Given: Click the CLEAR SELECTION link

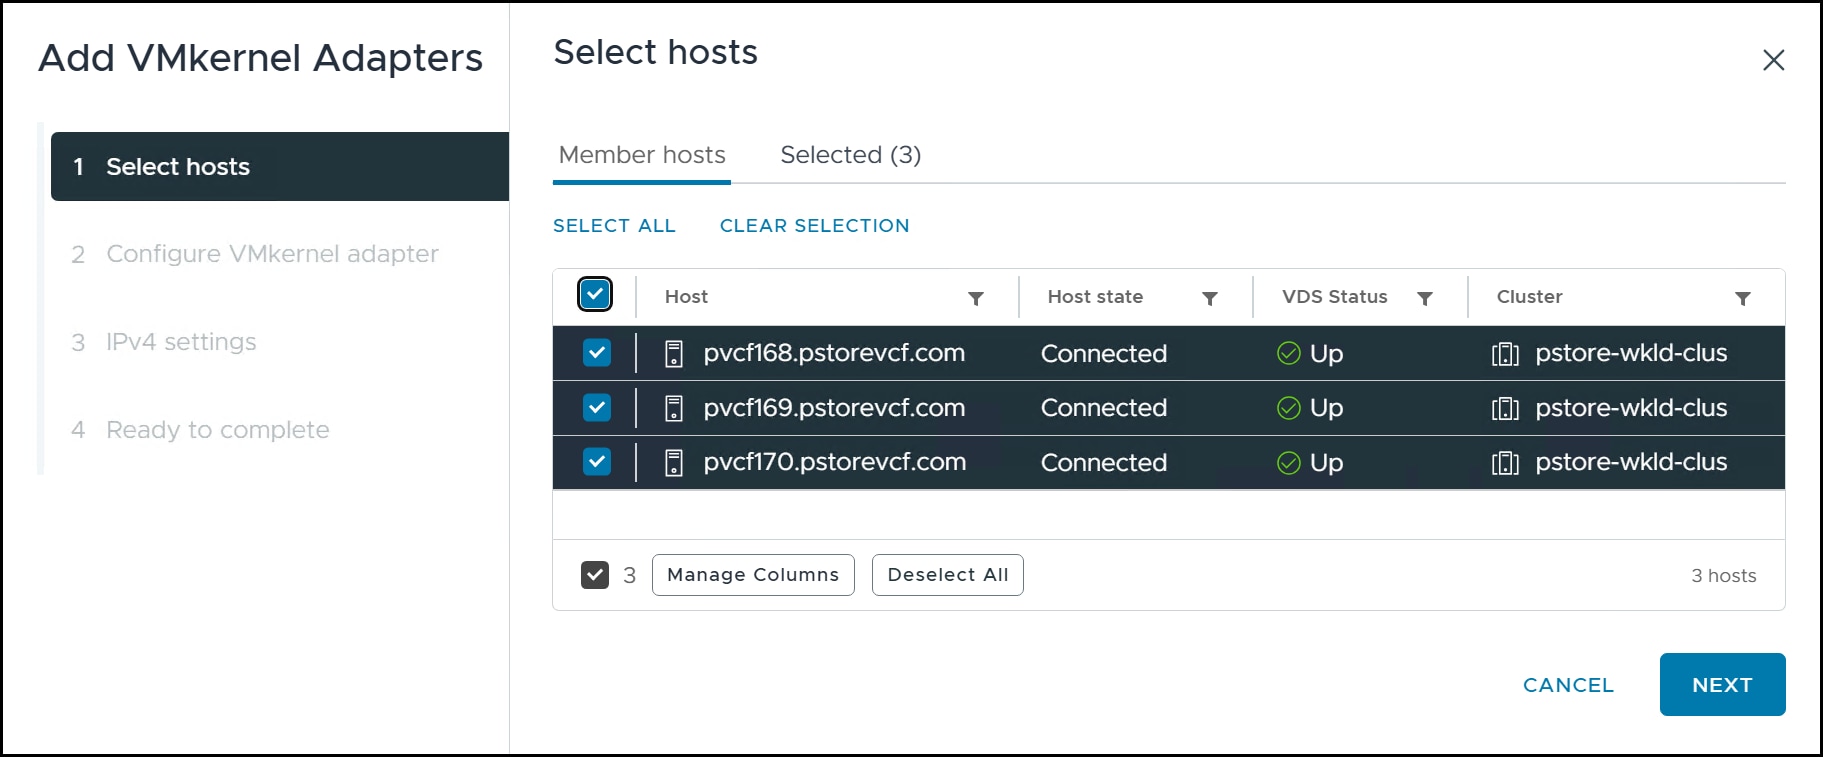Looking at the screenshot, I should [x=815, y=226].
